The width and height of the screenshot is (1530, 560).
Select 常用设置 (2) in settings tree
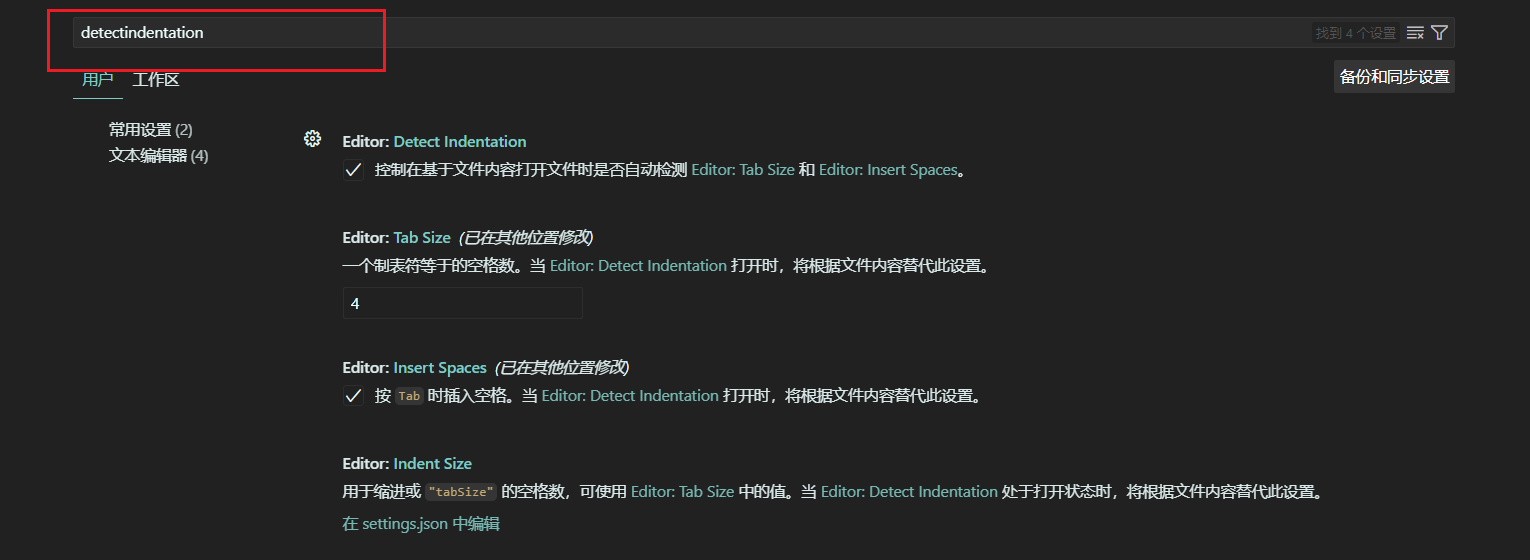pos(151,130)
